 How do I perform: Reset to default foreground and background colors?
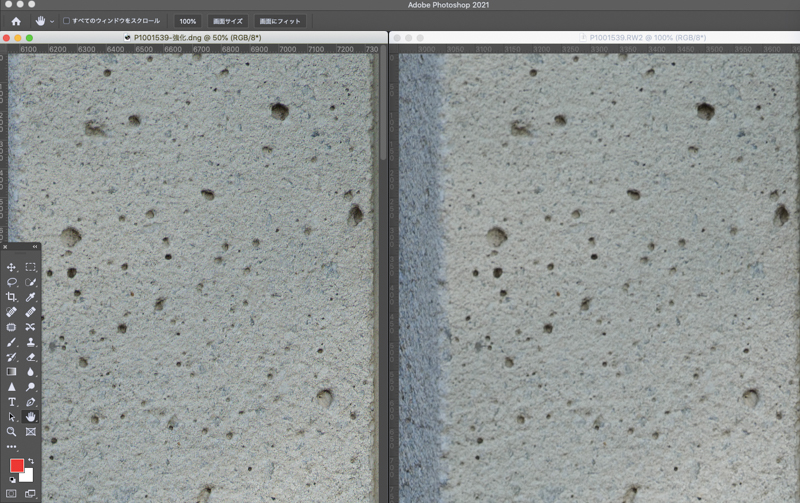[x=12, y=480]
